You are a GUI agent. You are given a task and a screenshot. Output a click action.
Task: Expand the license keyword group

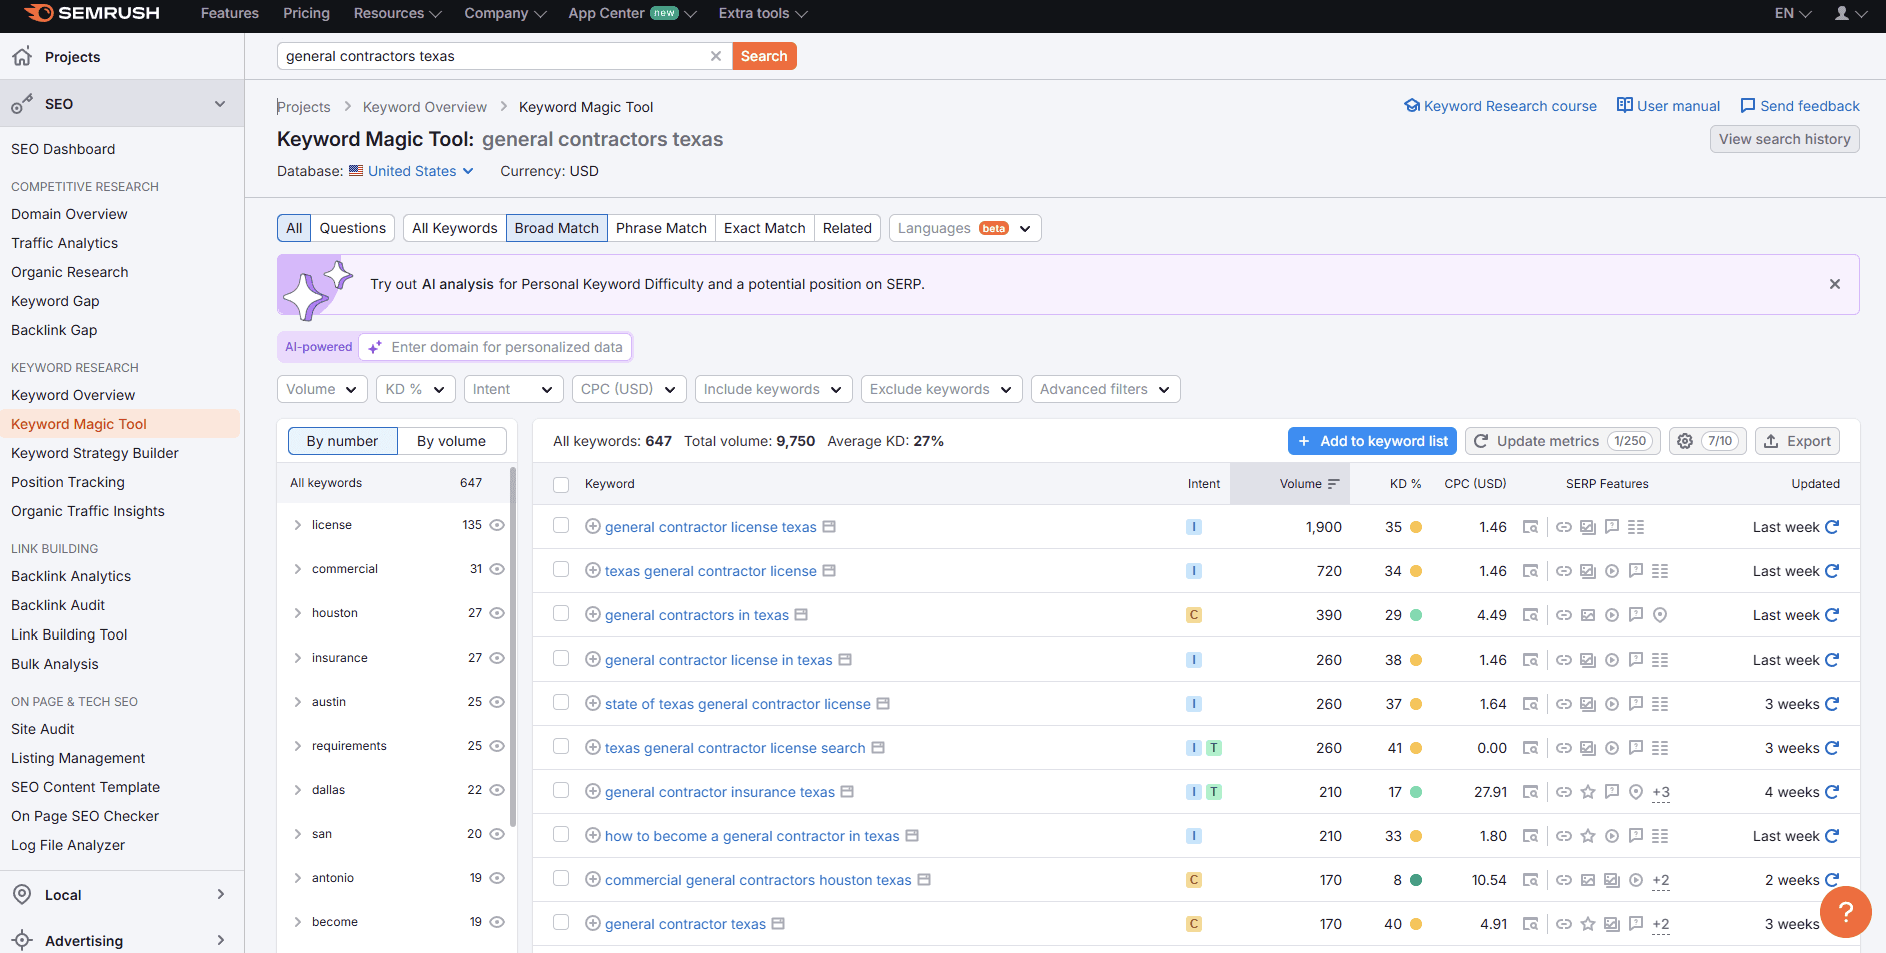(298, 525)
